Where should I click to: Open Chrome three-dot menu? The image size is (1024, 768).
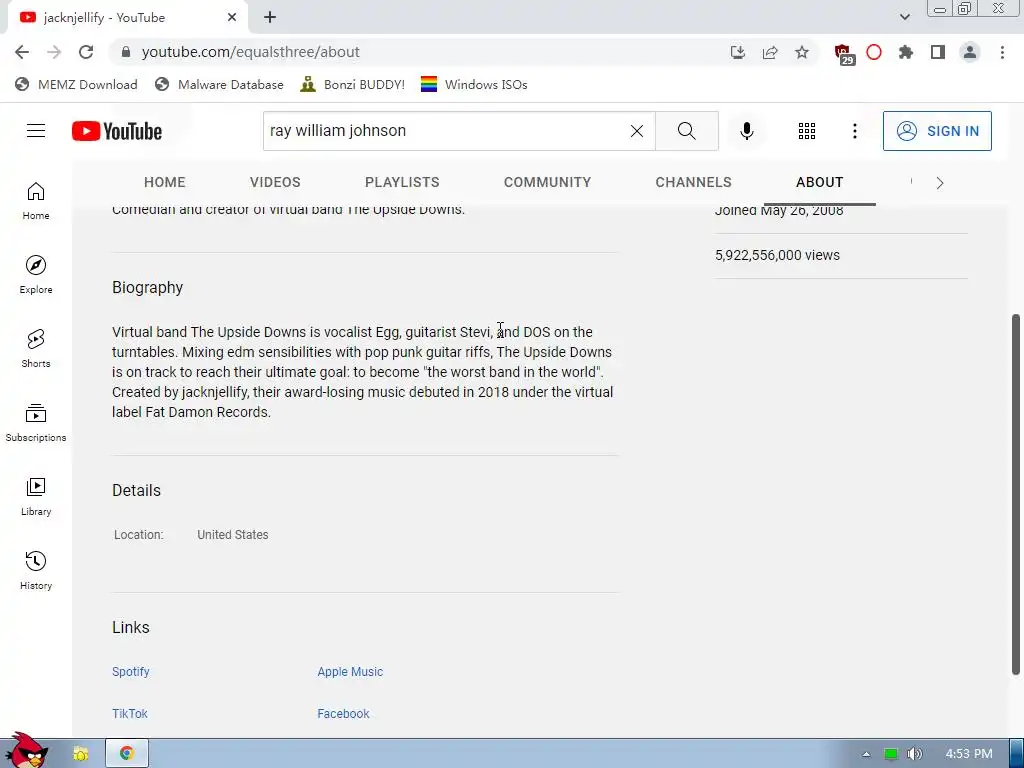(1002, 52)
